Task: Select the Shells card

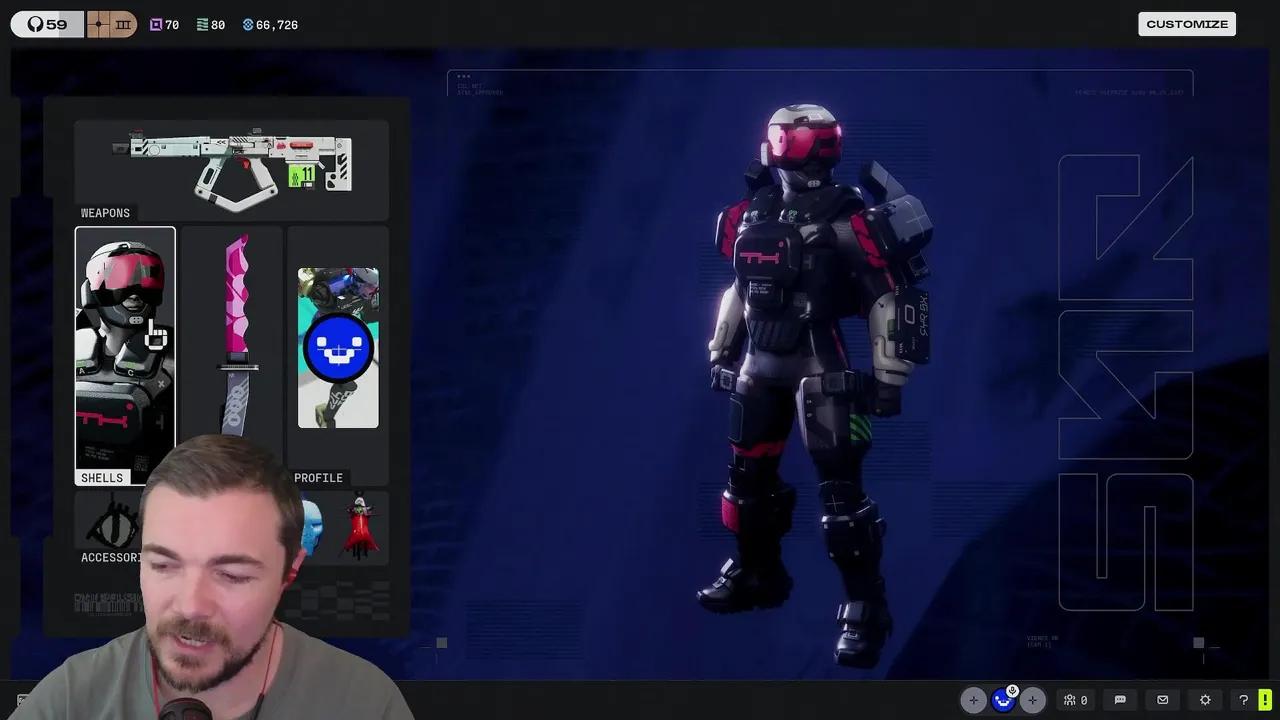Action: click(125, 356)
